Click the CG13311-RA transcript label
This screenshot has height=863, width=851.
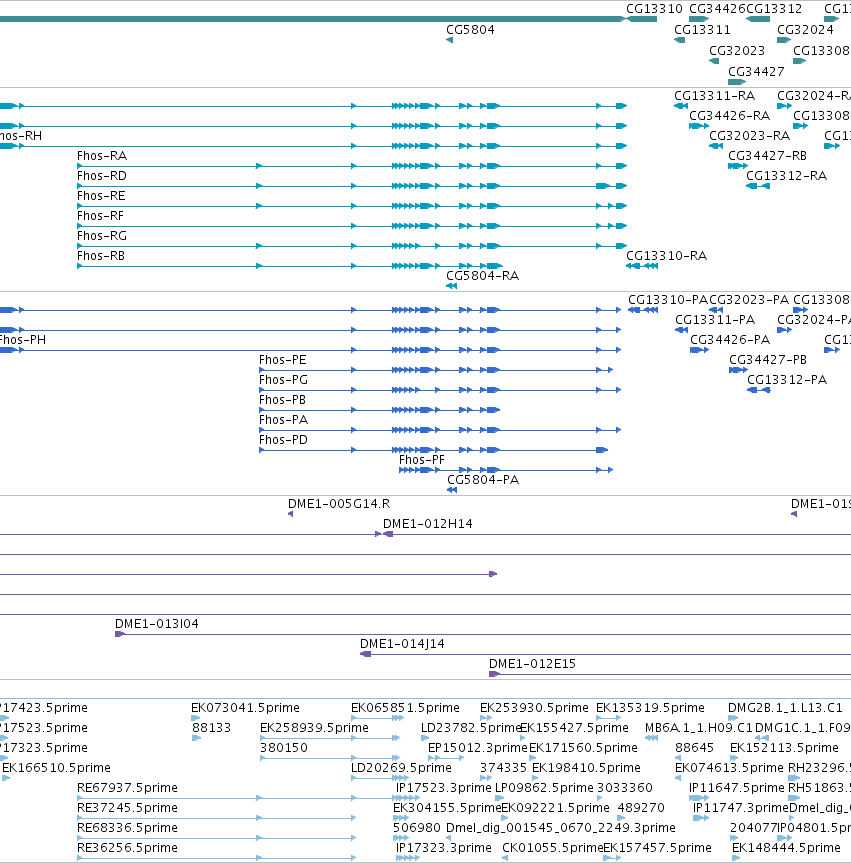click(x=714, y=96)
